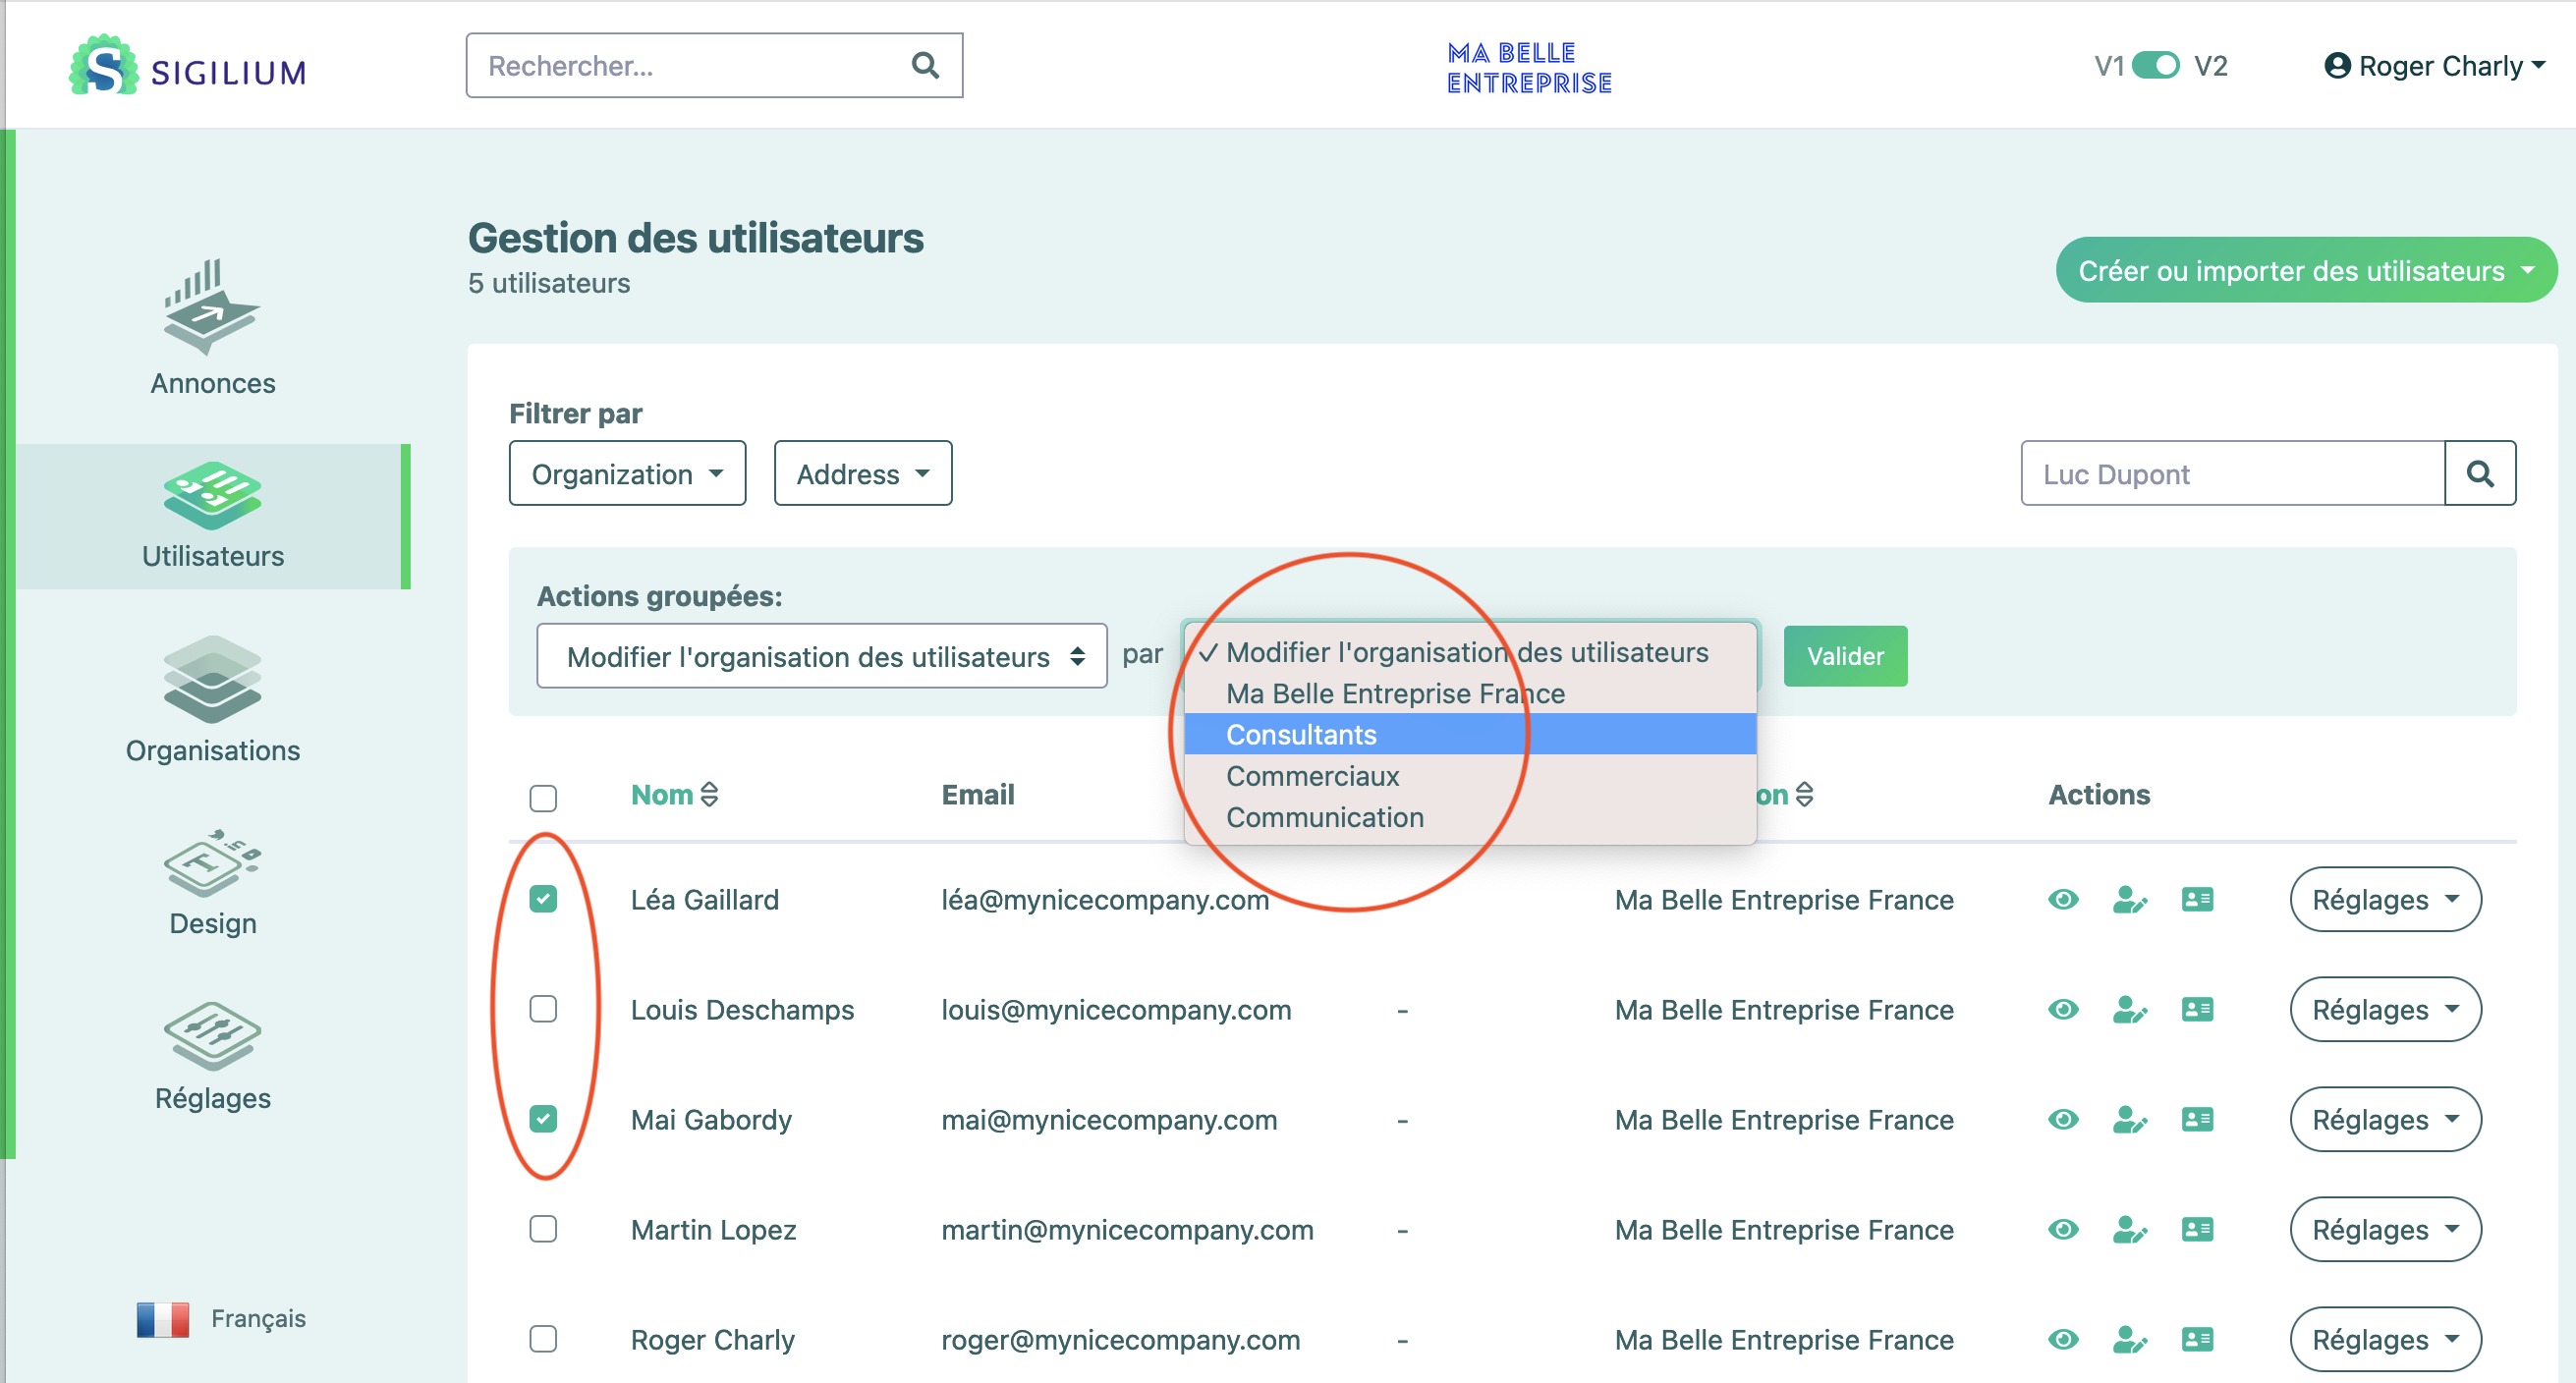Screen dimensions: 2576x1383
Task: Toggle the V1/V2 version switch
Action: (x=2155, y=66)
